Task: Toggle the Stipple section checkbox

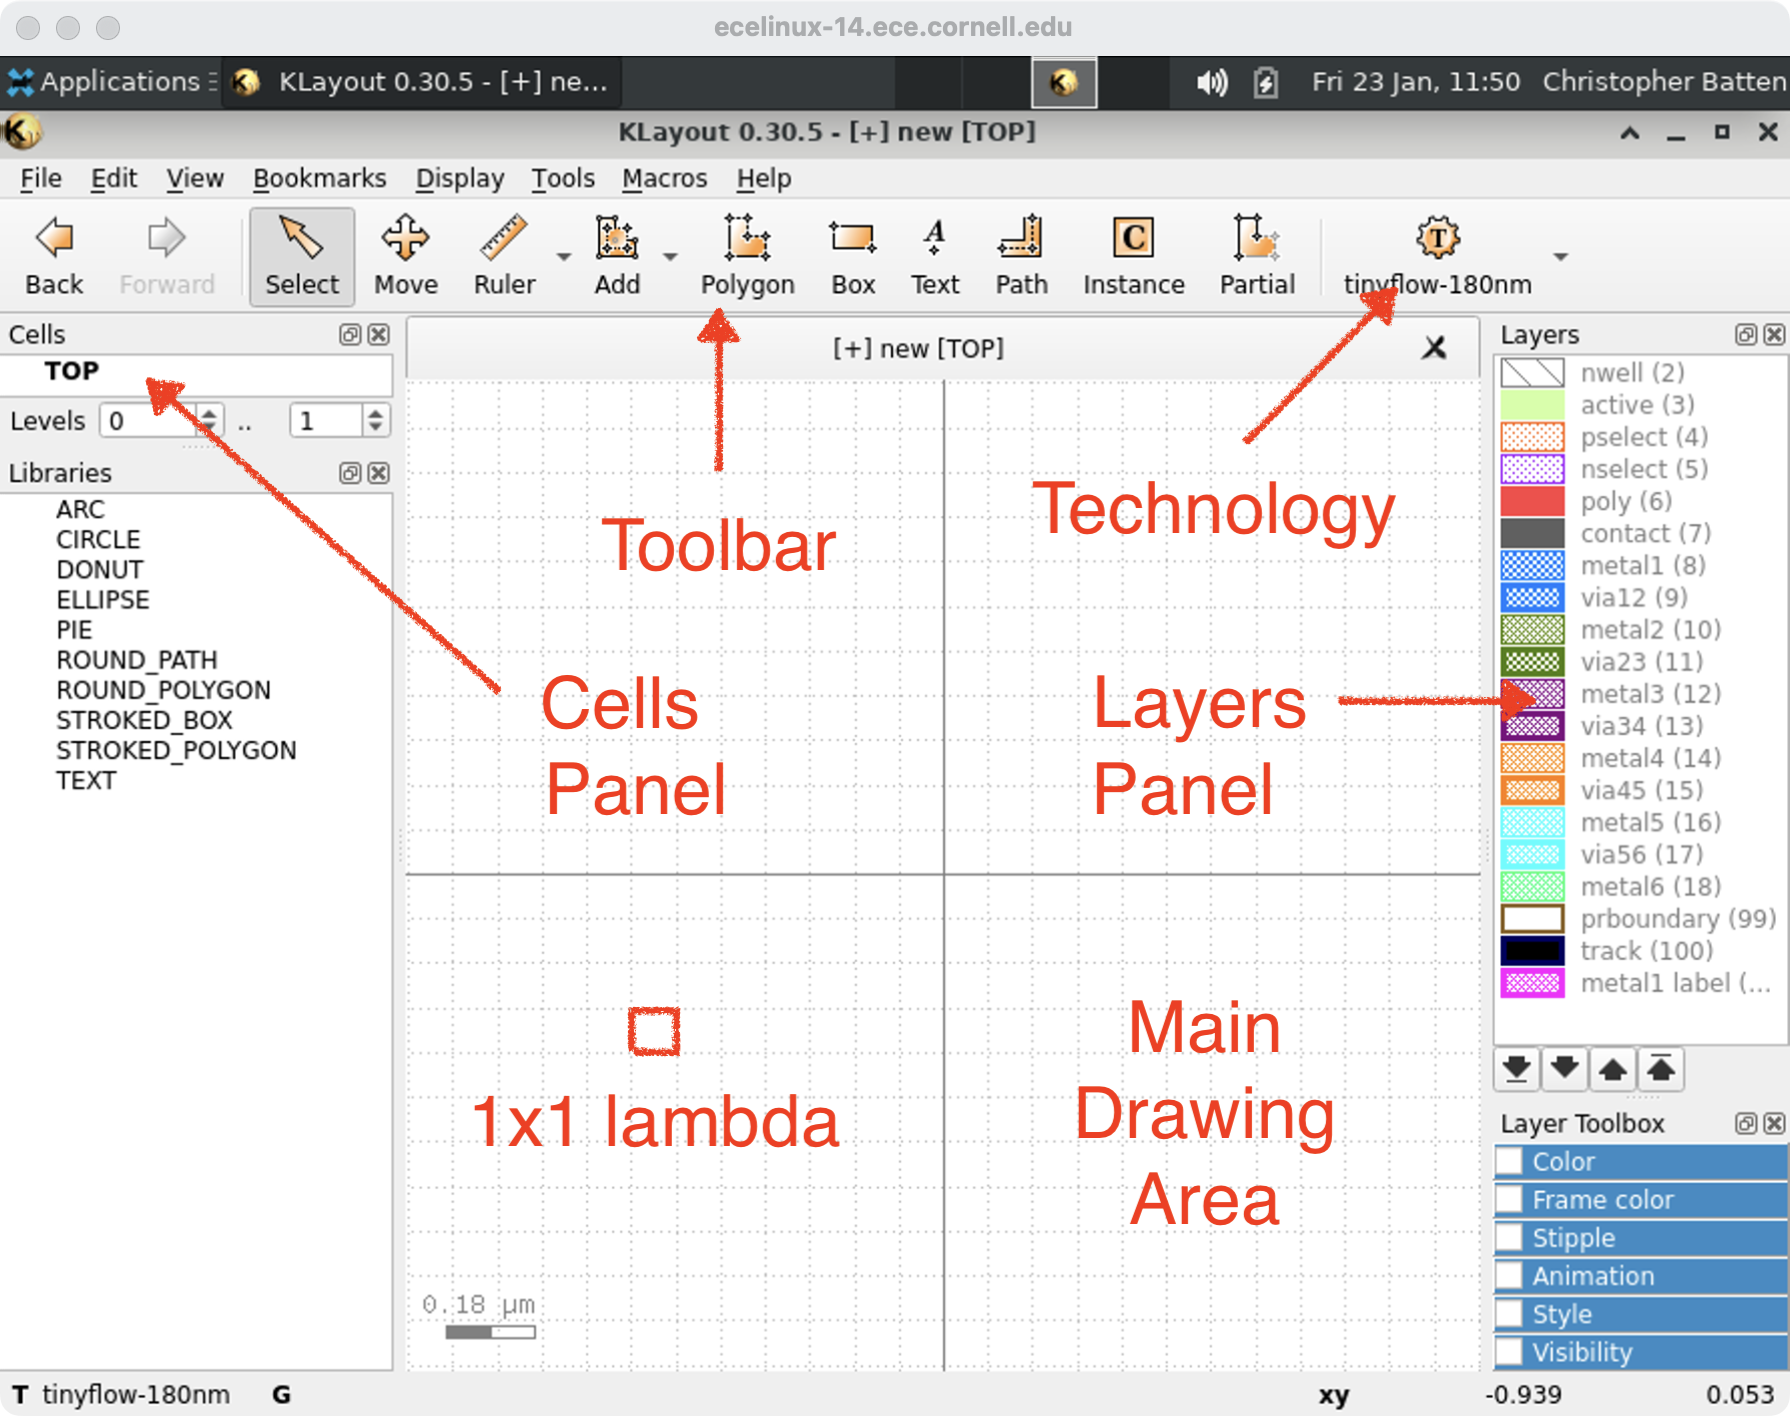Action: tap(1510, 1238)
